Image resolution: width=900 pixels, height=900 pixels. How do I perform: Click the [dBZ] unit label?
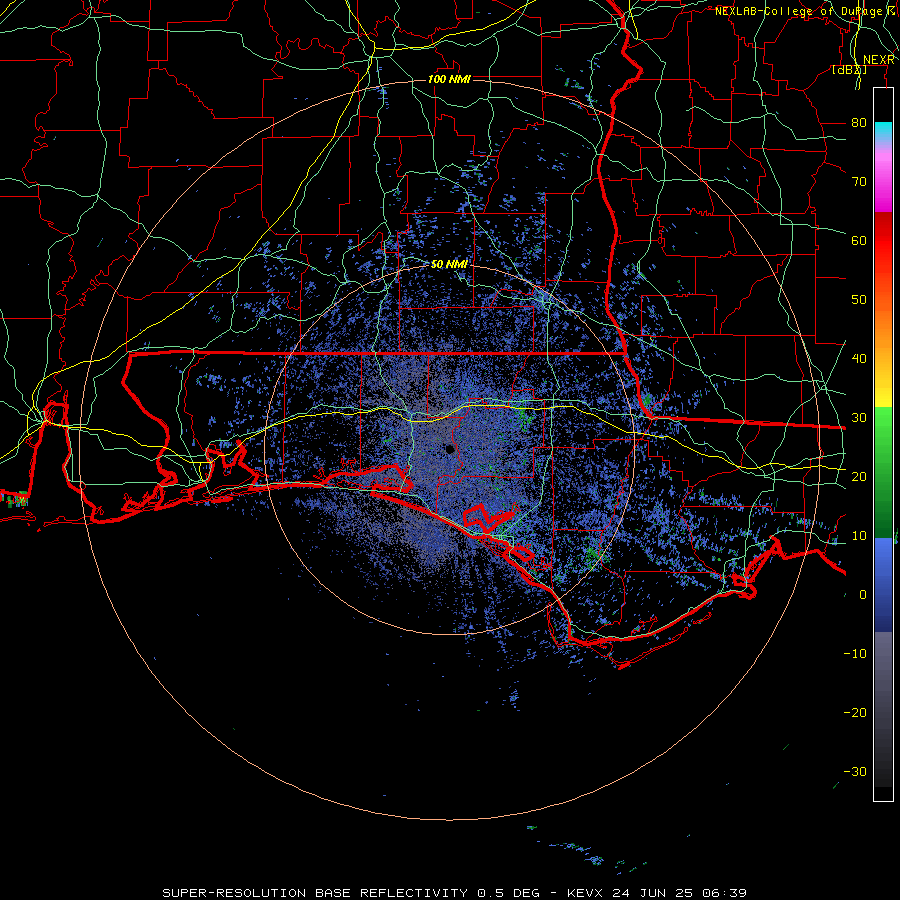pyautogui.click(x=849, y=70)
